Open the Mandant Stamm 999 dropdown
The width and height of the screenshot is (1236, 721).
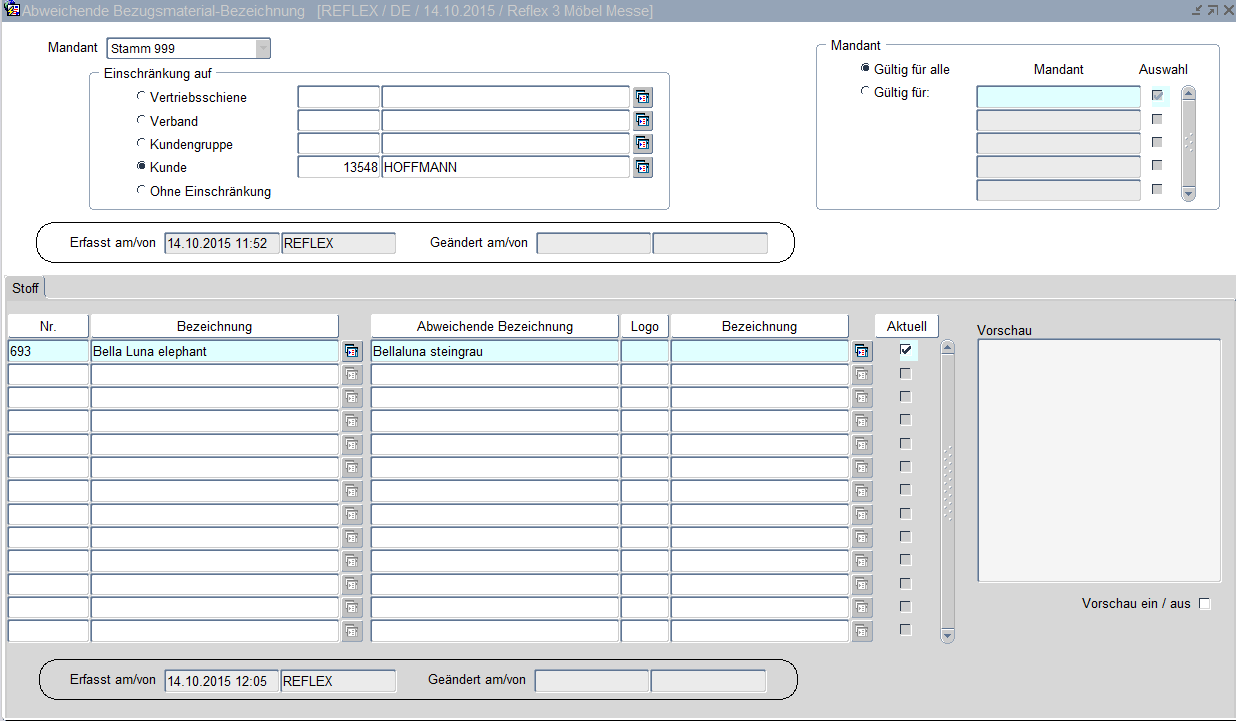pyautogui.click(x=262, y=48)
